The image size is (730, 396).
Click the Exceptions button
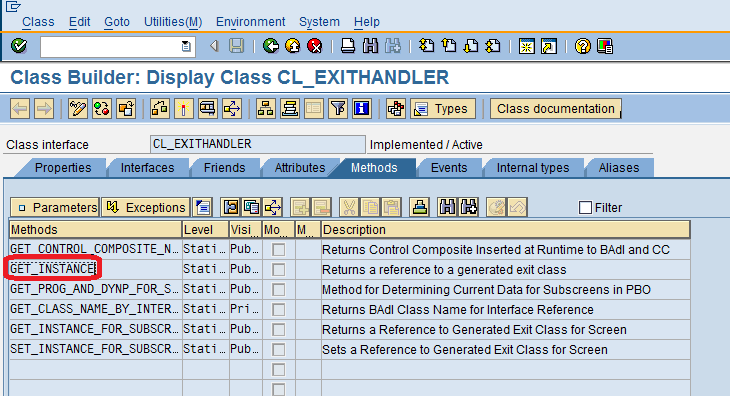pyautogui.click(x=145, y=208)
